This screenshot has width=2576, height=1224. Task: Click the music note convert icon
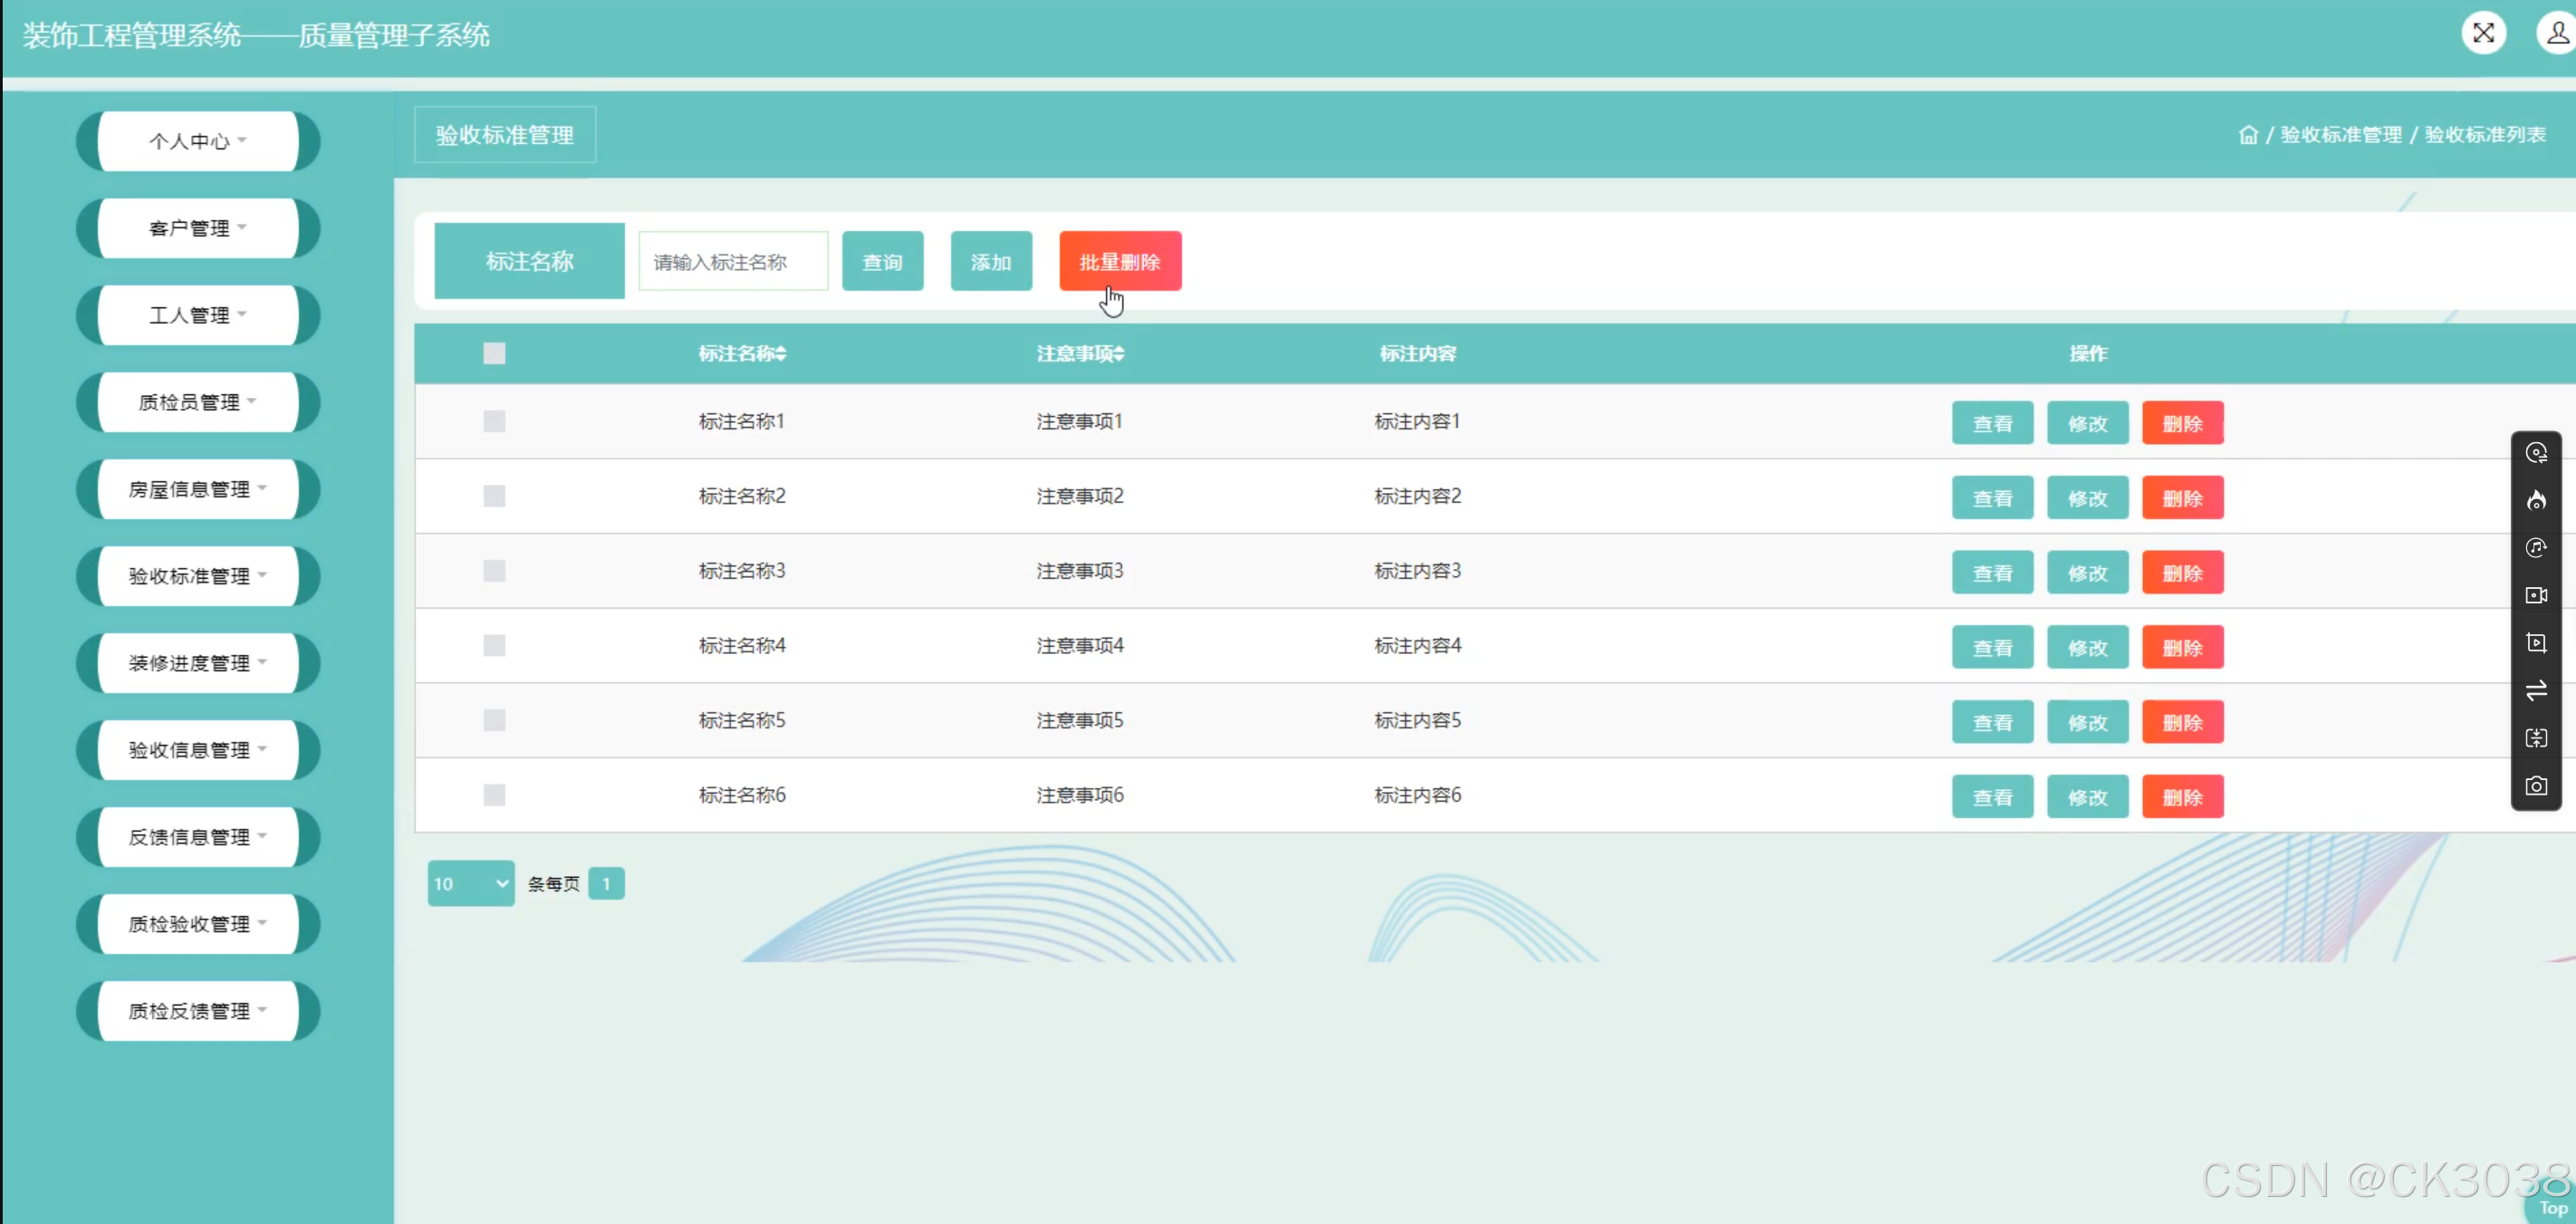tap(2536, 548)
